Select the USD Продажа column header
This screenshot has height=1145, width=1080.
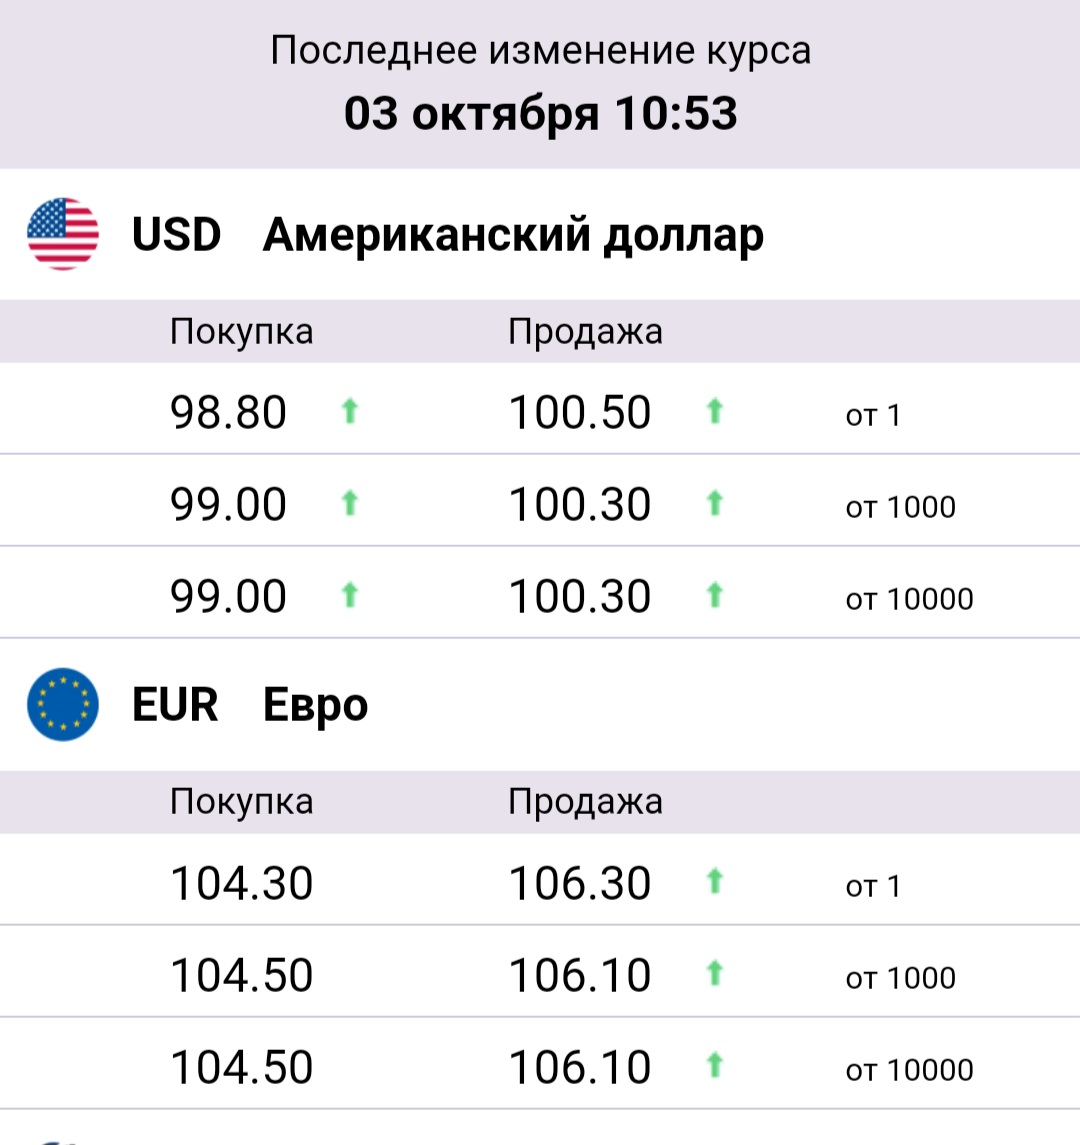[586, 332]
